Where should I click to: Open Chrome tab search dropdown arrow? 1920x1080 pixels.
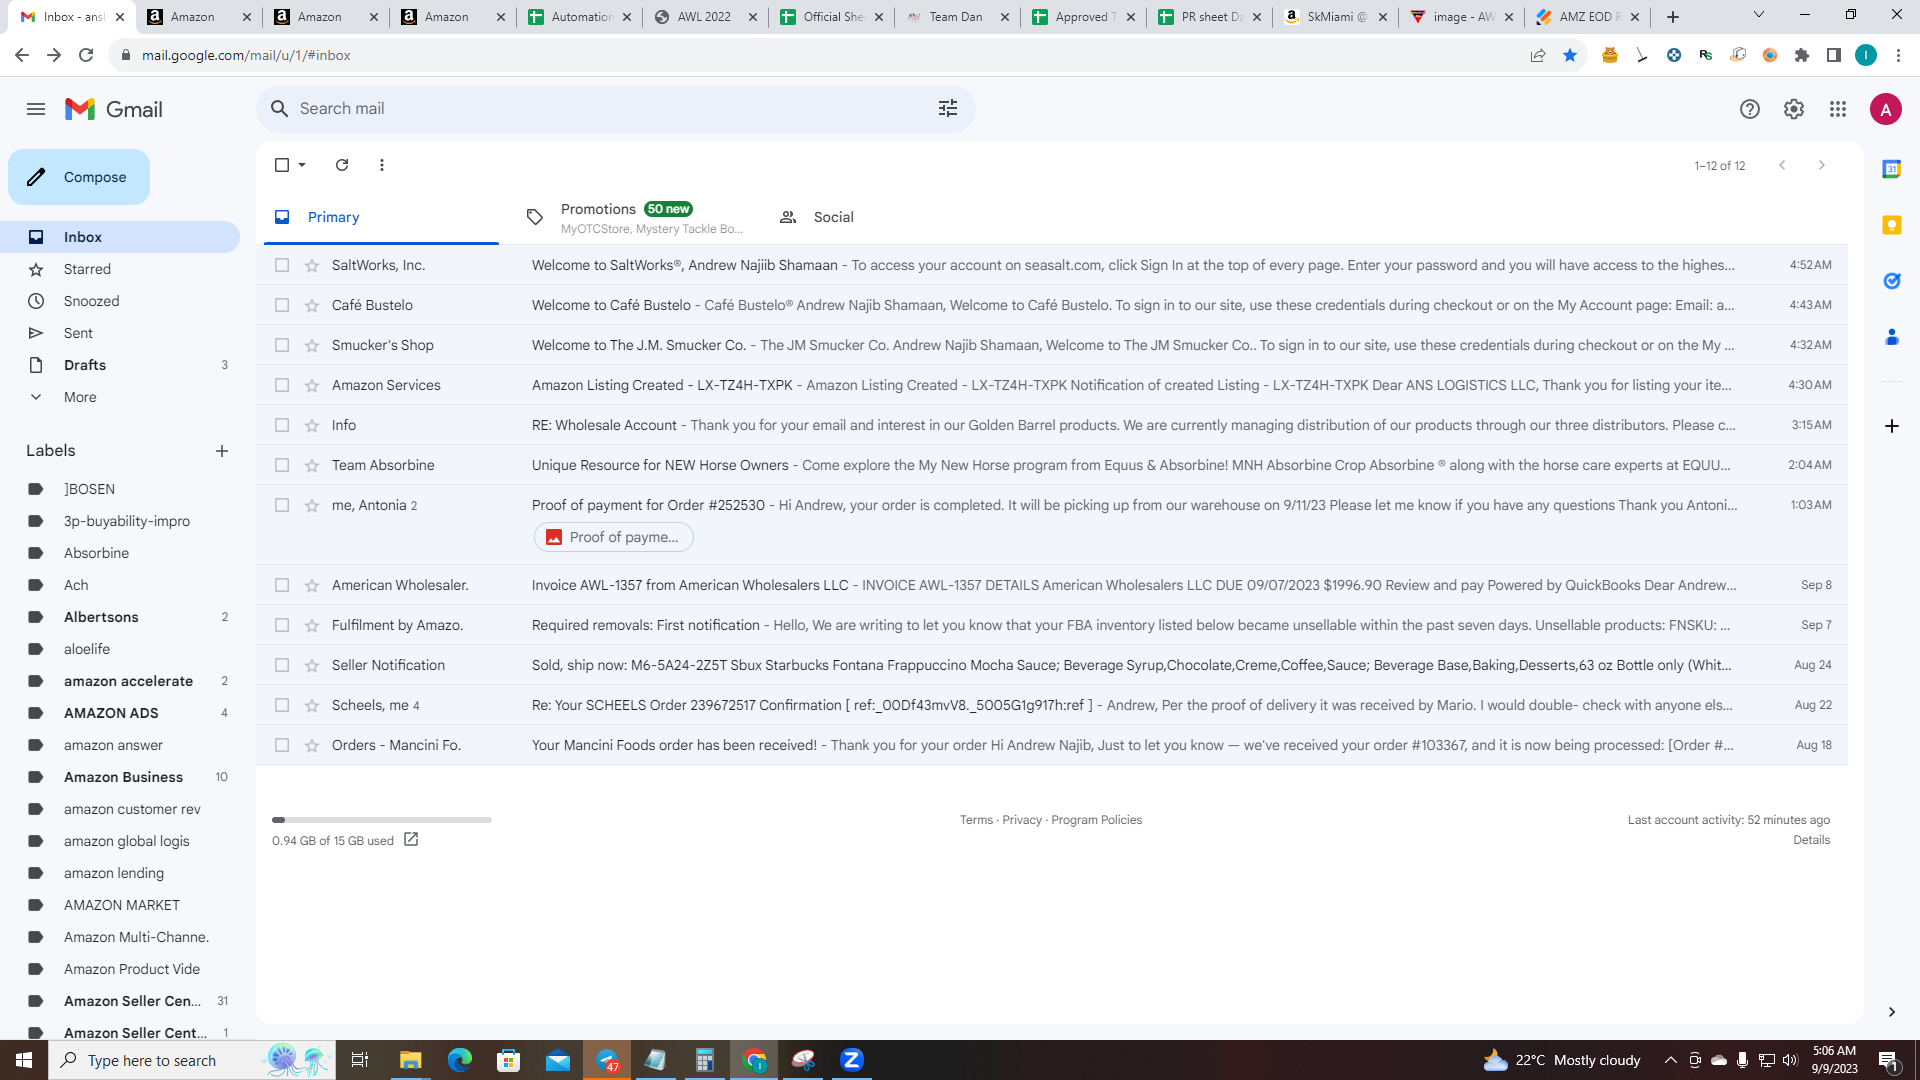coord(1759,16)
